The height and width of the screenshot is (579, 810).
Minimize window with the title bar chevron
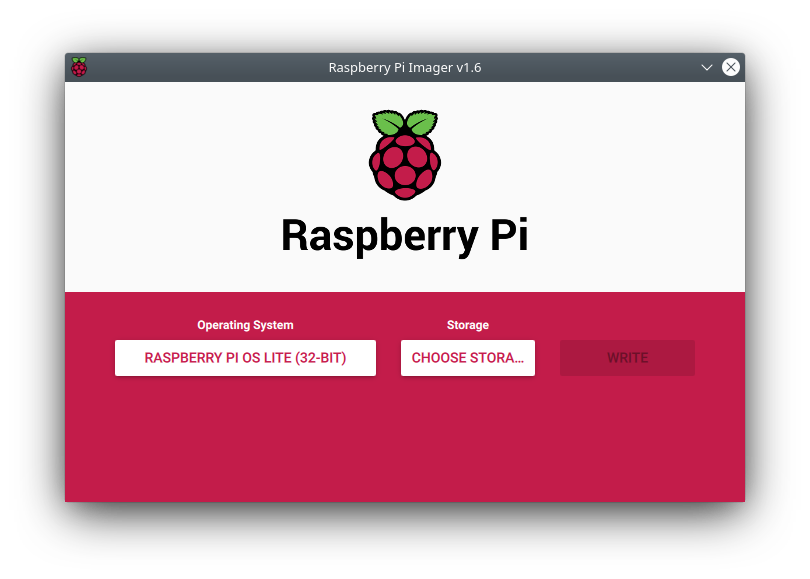pyautogui.click(x=707, y=67)
